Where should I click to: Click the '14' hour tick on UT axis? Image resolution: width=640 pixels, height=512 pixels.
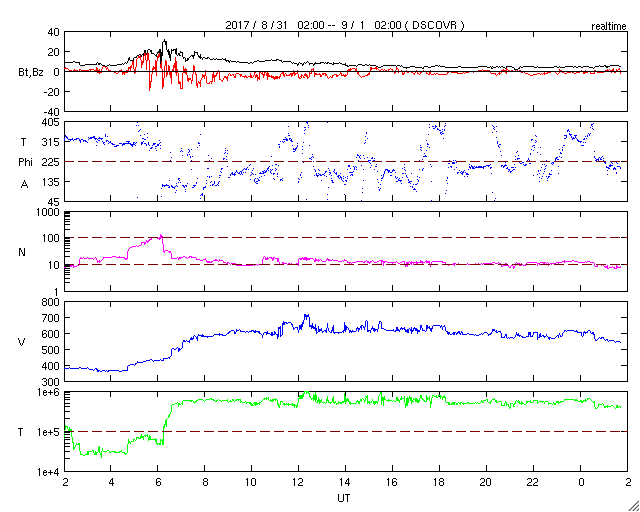(346, 482)
